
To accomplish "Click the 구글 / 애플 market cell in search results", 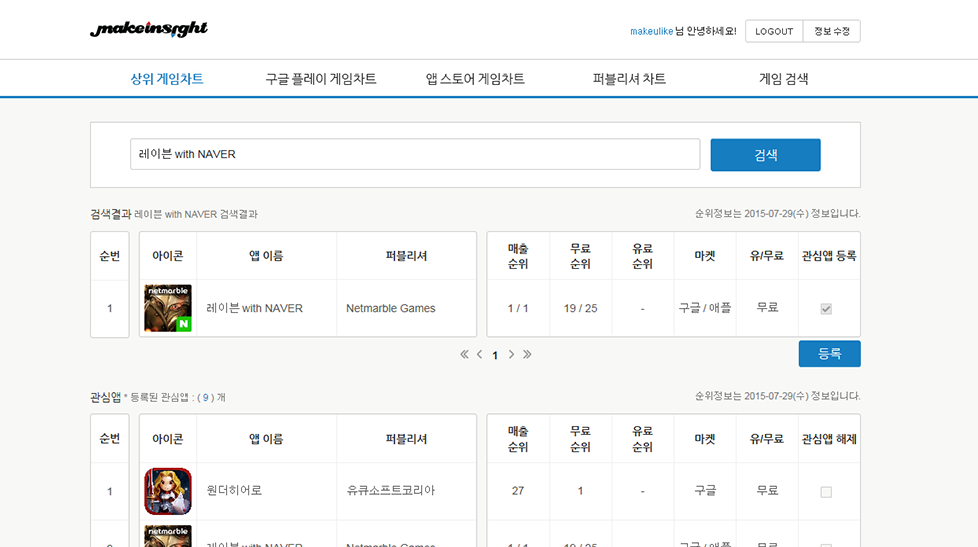I will (x=705, y=308).
